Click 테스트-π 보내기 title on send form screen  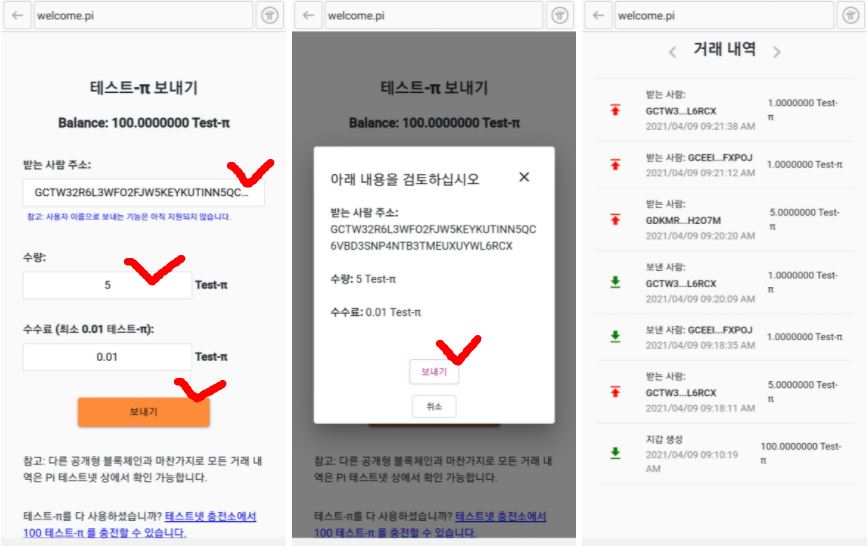point(144,87)
